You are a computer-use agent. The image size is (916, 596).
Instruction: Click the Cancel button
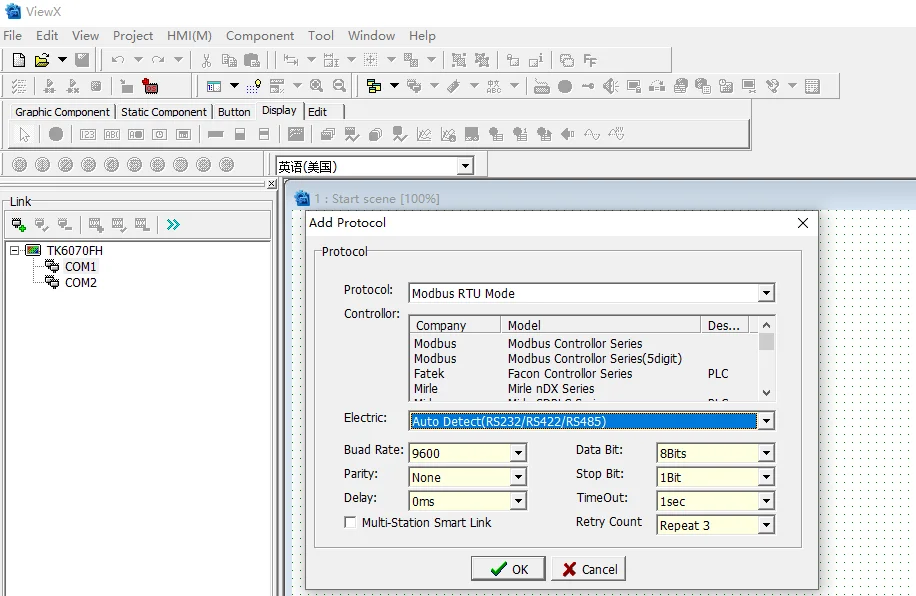[x=589, y=569]
